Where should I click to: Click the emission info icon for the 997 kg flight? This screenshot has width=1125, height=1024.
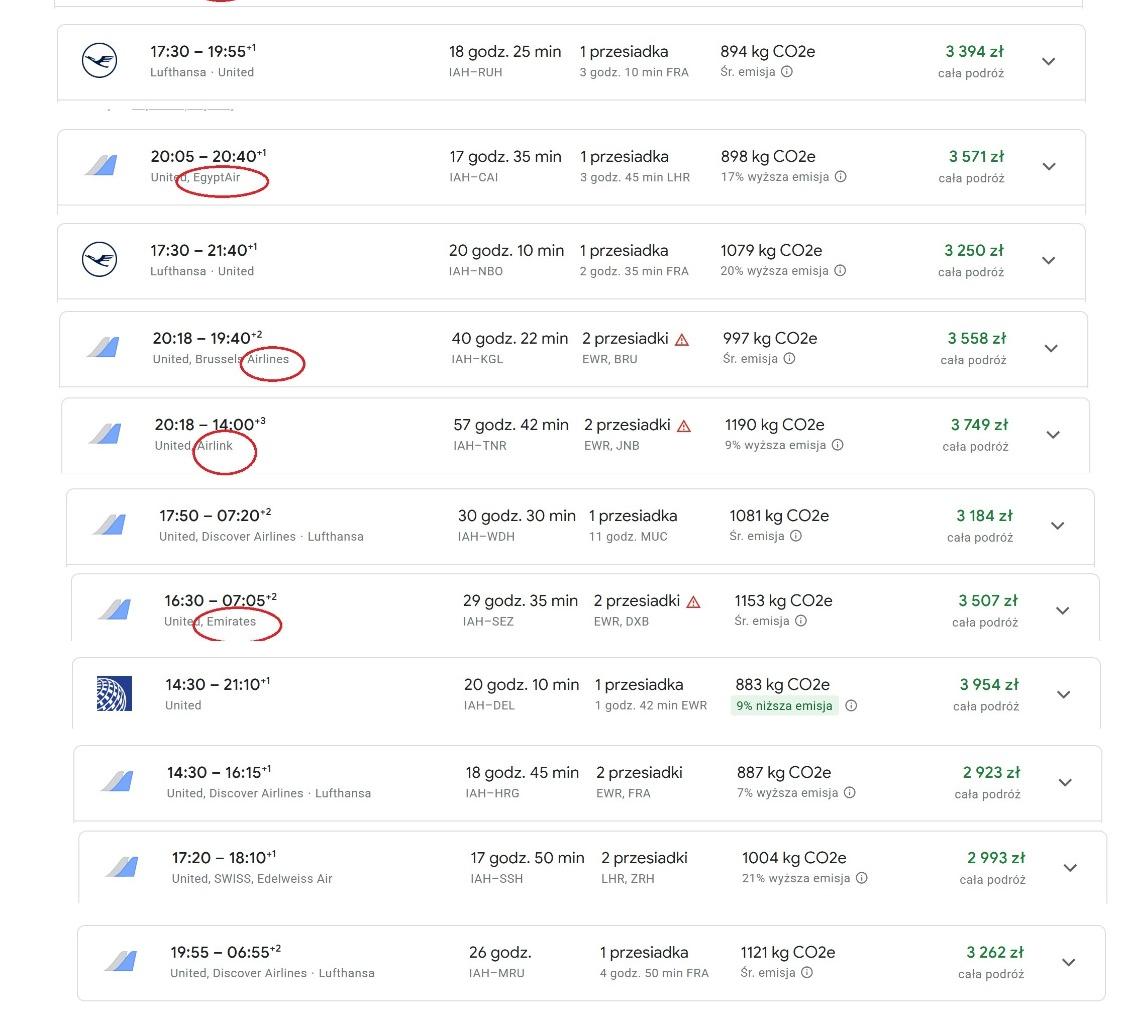[x=789, y=359]
